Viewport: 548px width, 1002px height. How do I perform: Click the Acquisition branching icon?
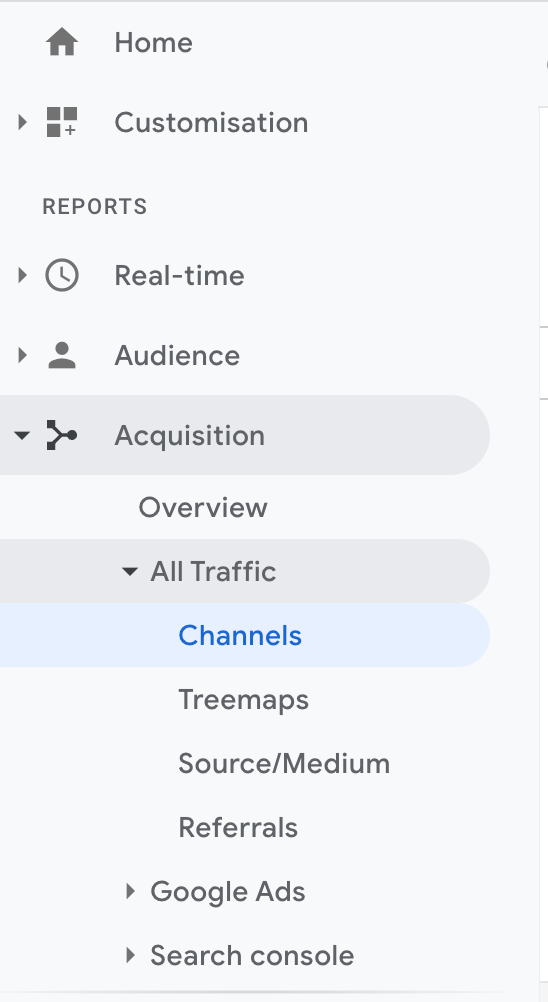pos(62,435)
